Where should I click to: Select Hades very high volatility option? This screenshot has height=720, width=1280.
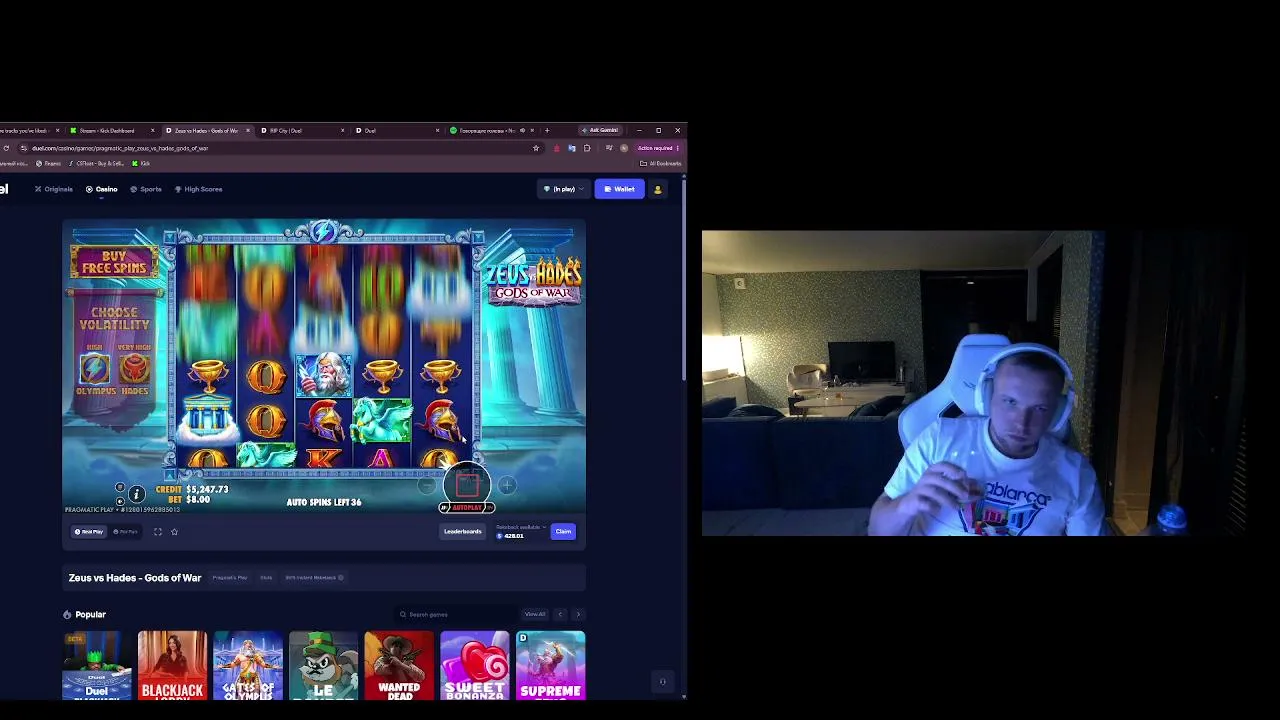(x=134, y=371)
